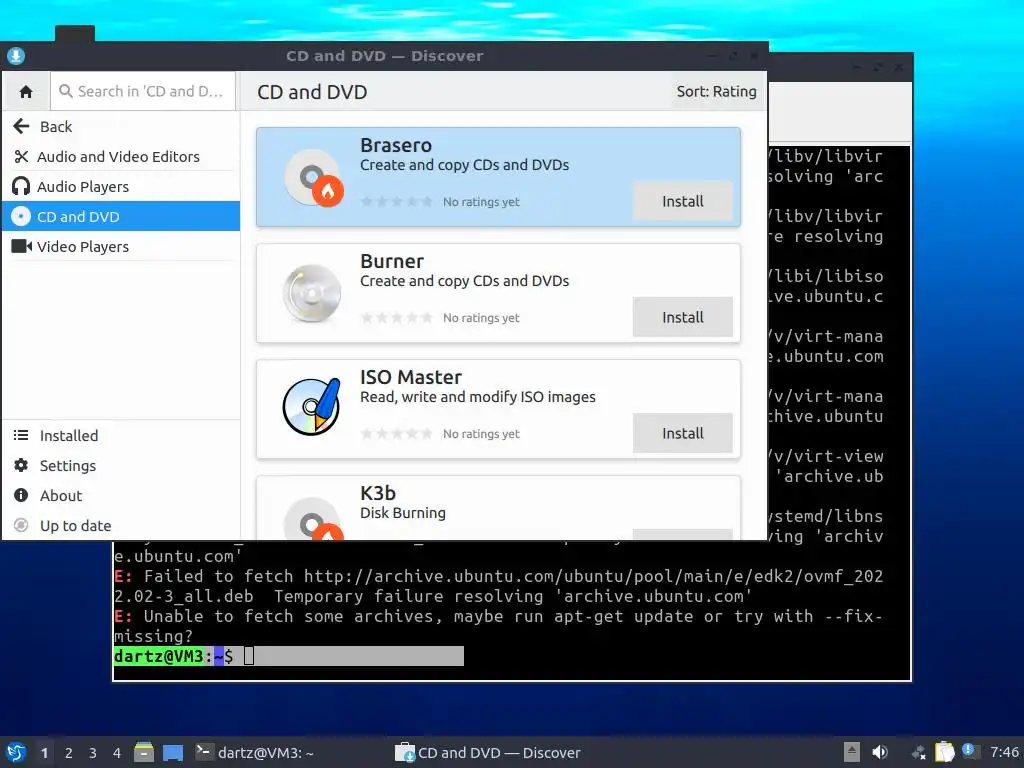
Task: Open the K3b title text
Action: point(377,493)
